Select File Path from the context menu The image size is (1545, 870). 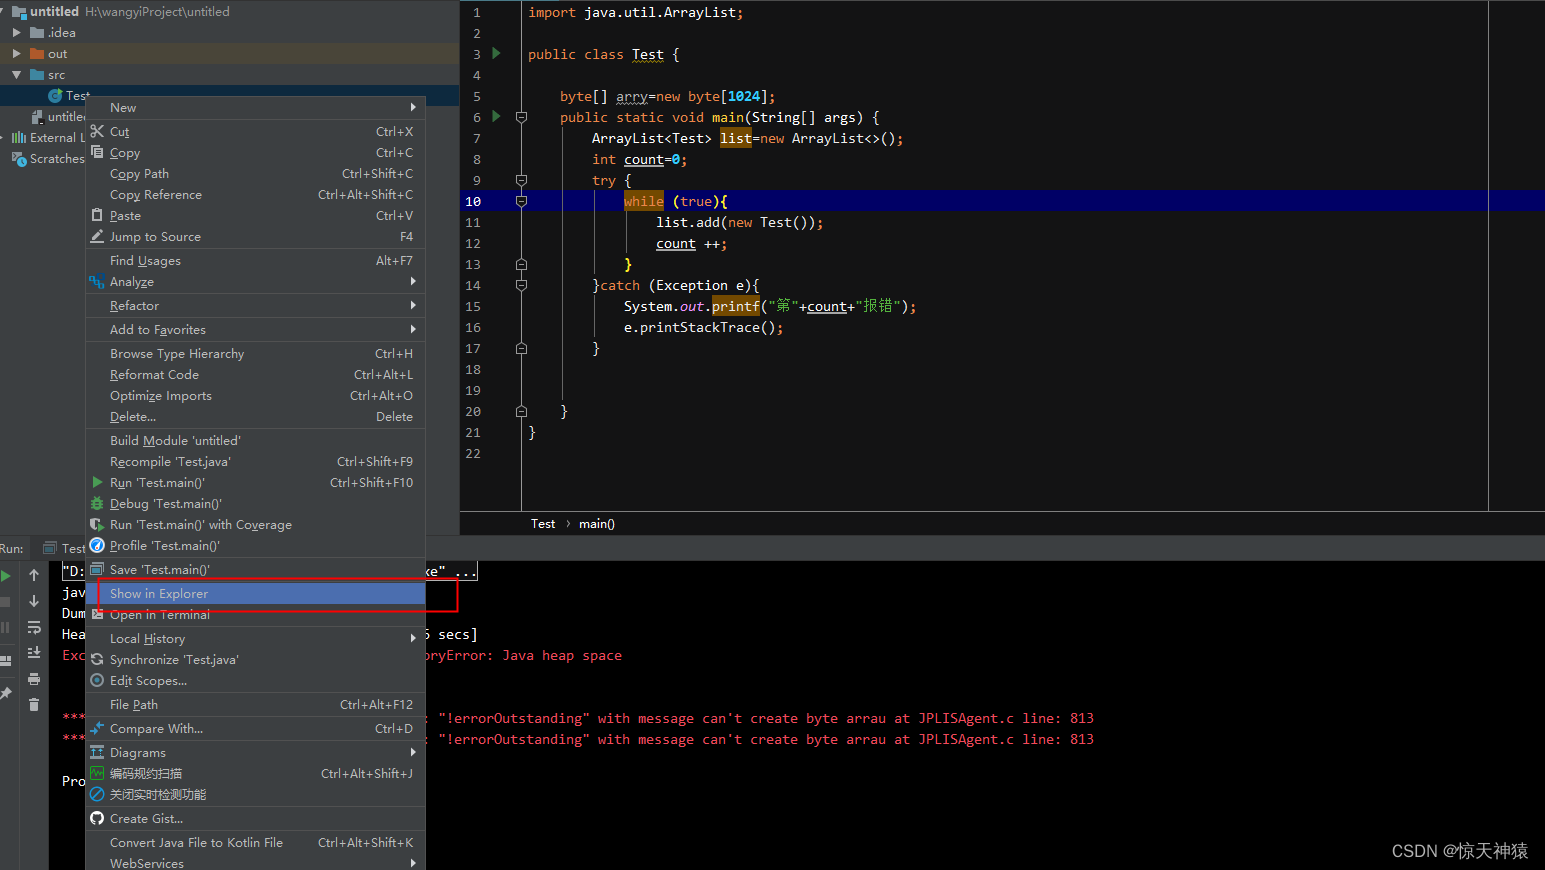[255, 704]
